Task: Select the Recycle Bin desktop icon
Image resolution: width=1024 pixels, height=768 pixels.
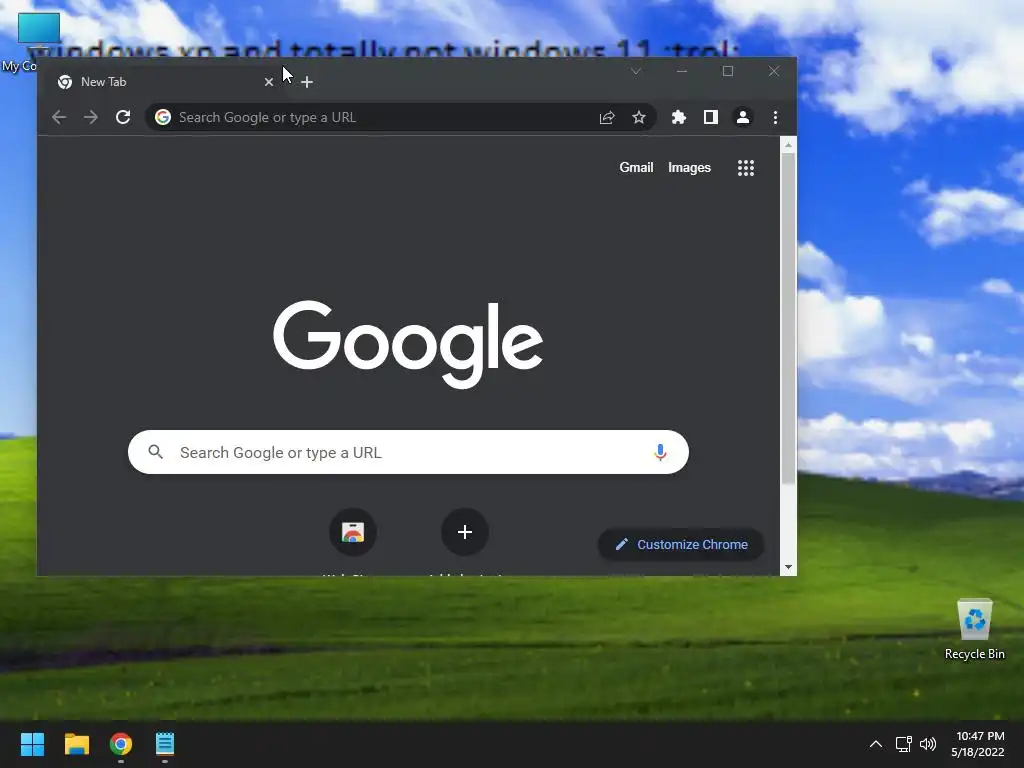Action: pos(975,630)
